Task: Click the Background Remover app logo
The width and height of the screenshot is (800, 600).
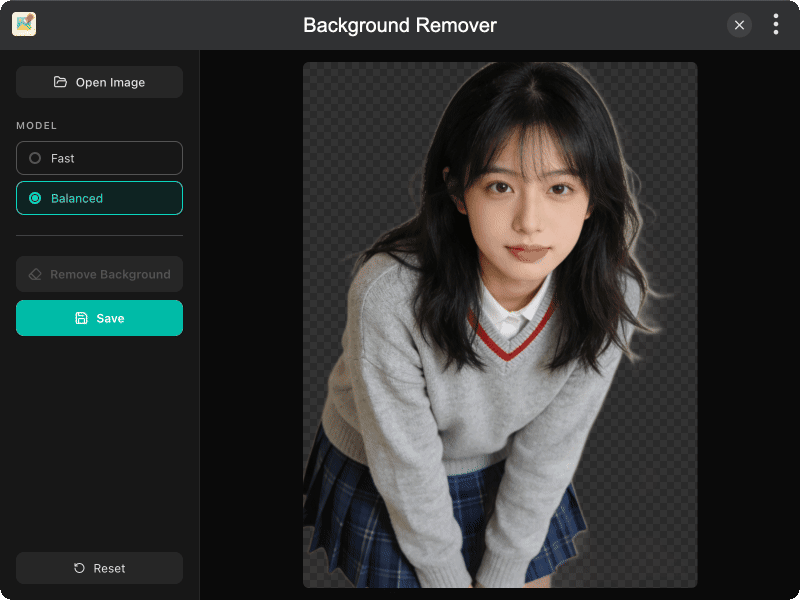Action: click(24, 24)
